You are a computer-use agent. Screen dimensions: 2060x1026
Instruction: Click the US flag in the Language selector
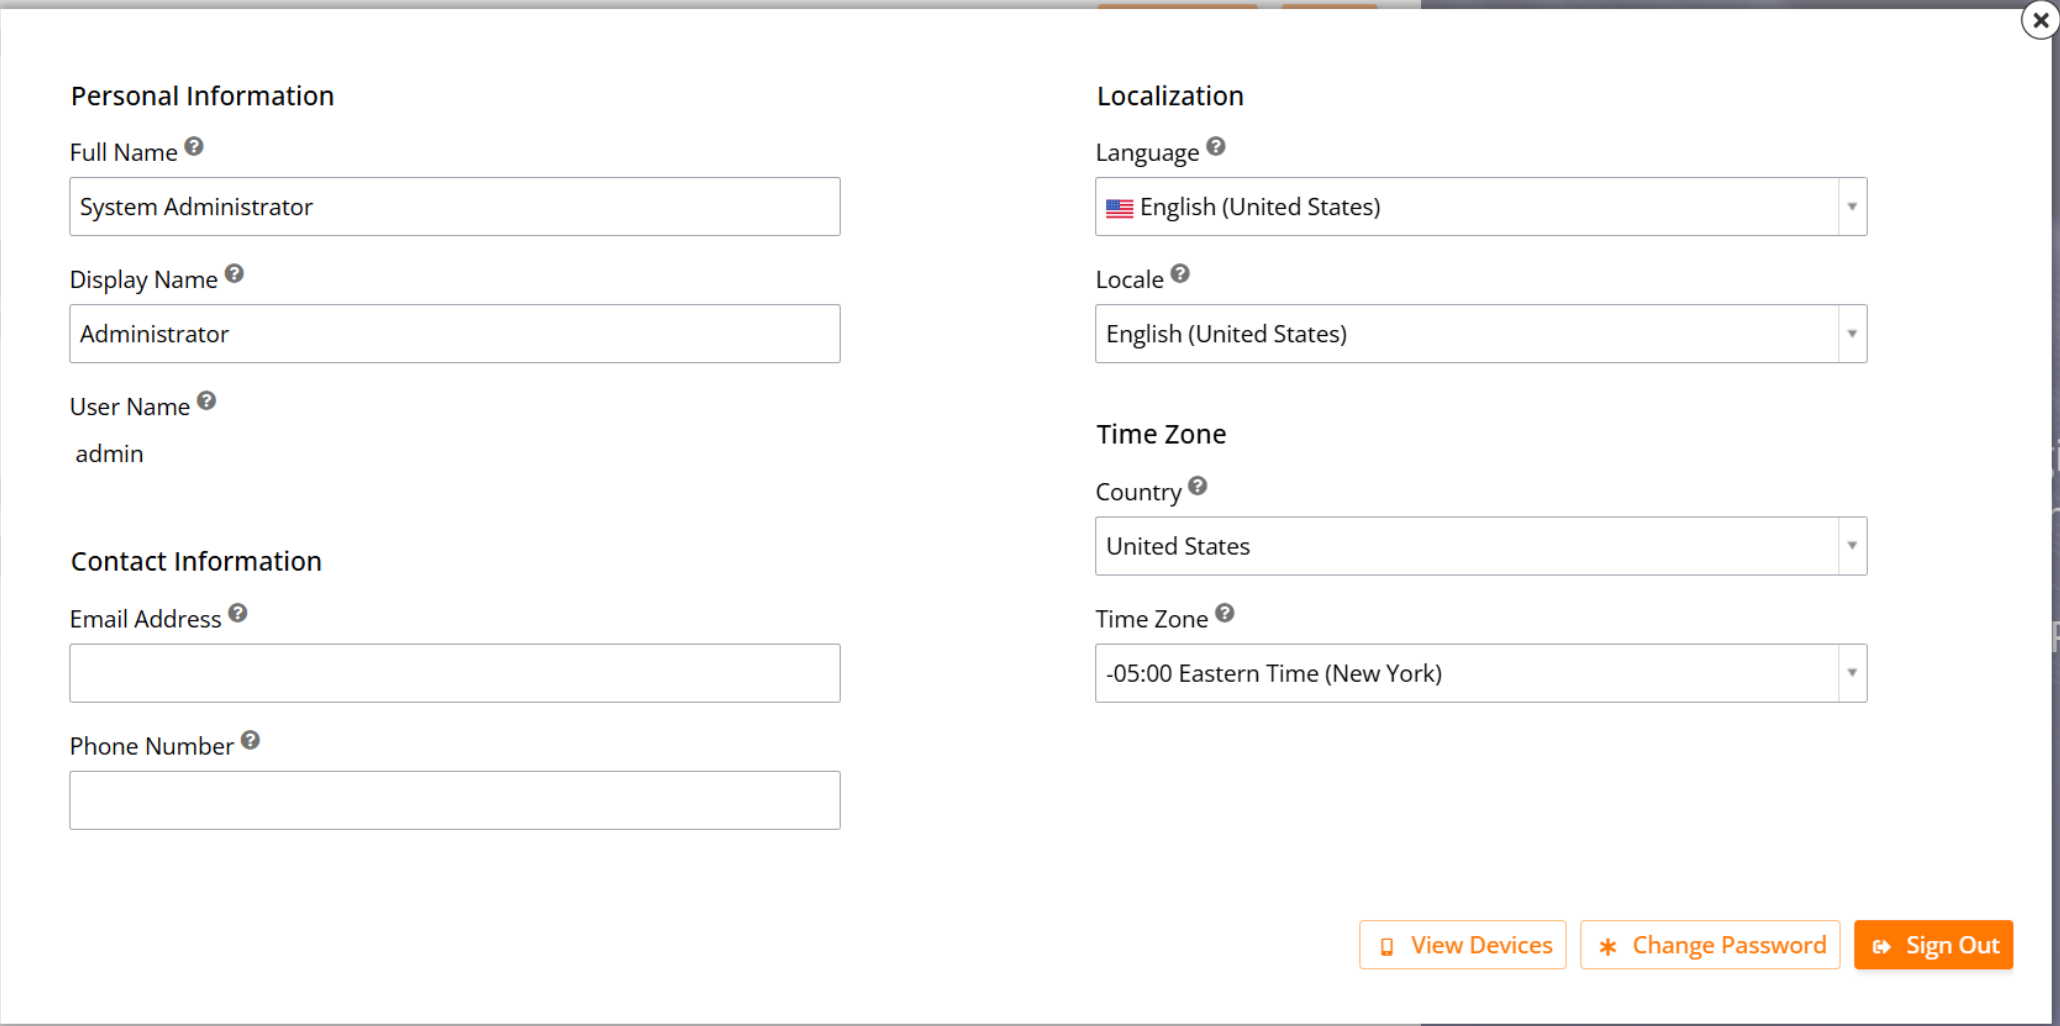pyautogui.click(x=1120, y=207)
